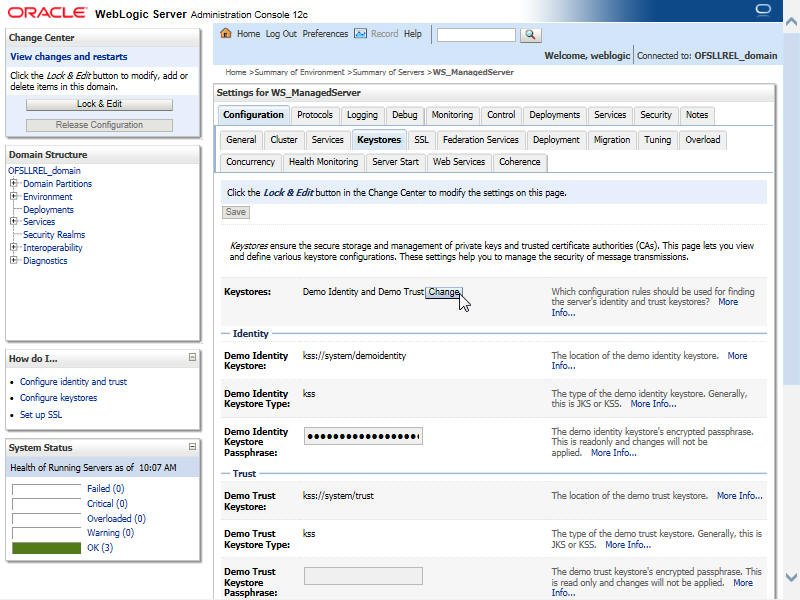Click the Log Out link

(281, 34)
